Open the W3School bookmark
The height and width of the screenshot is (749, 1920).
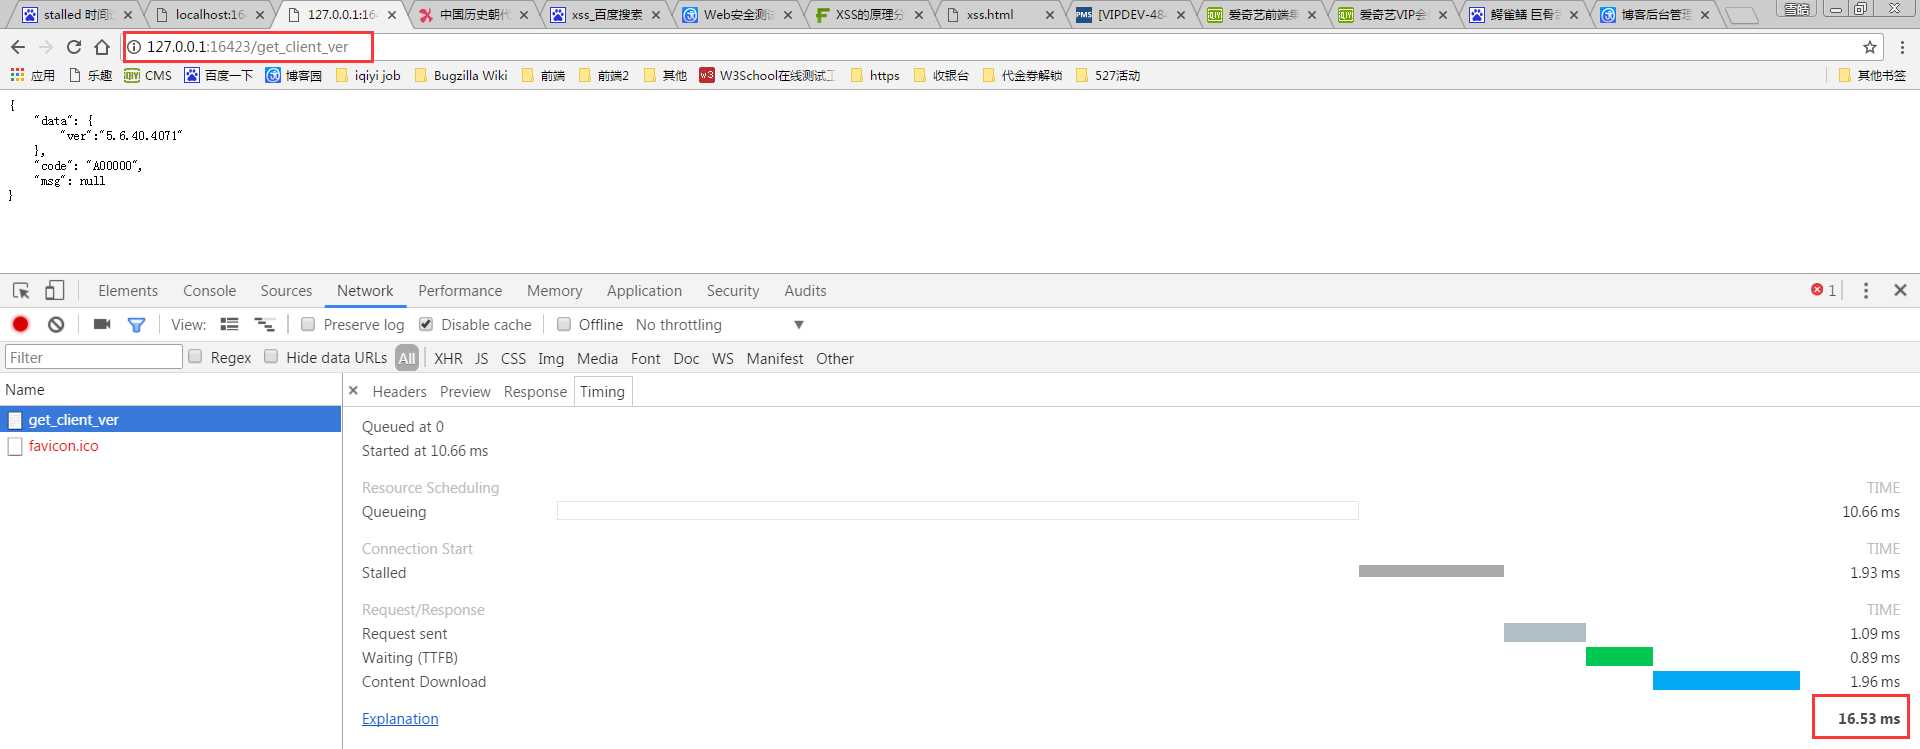point(767,75)
